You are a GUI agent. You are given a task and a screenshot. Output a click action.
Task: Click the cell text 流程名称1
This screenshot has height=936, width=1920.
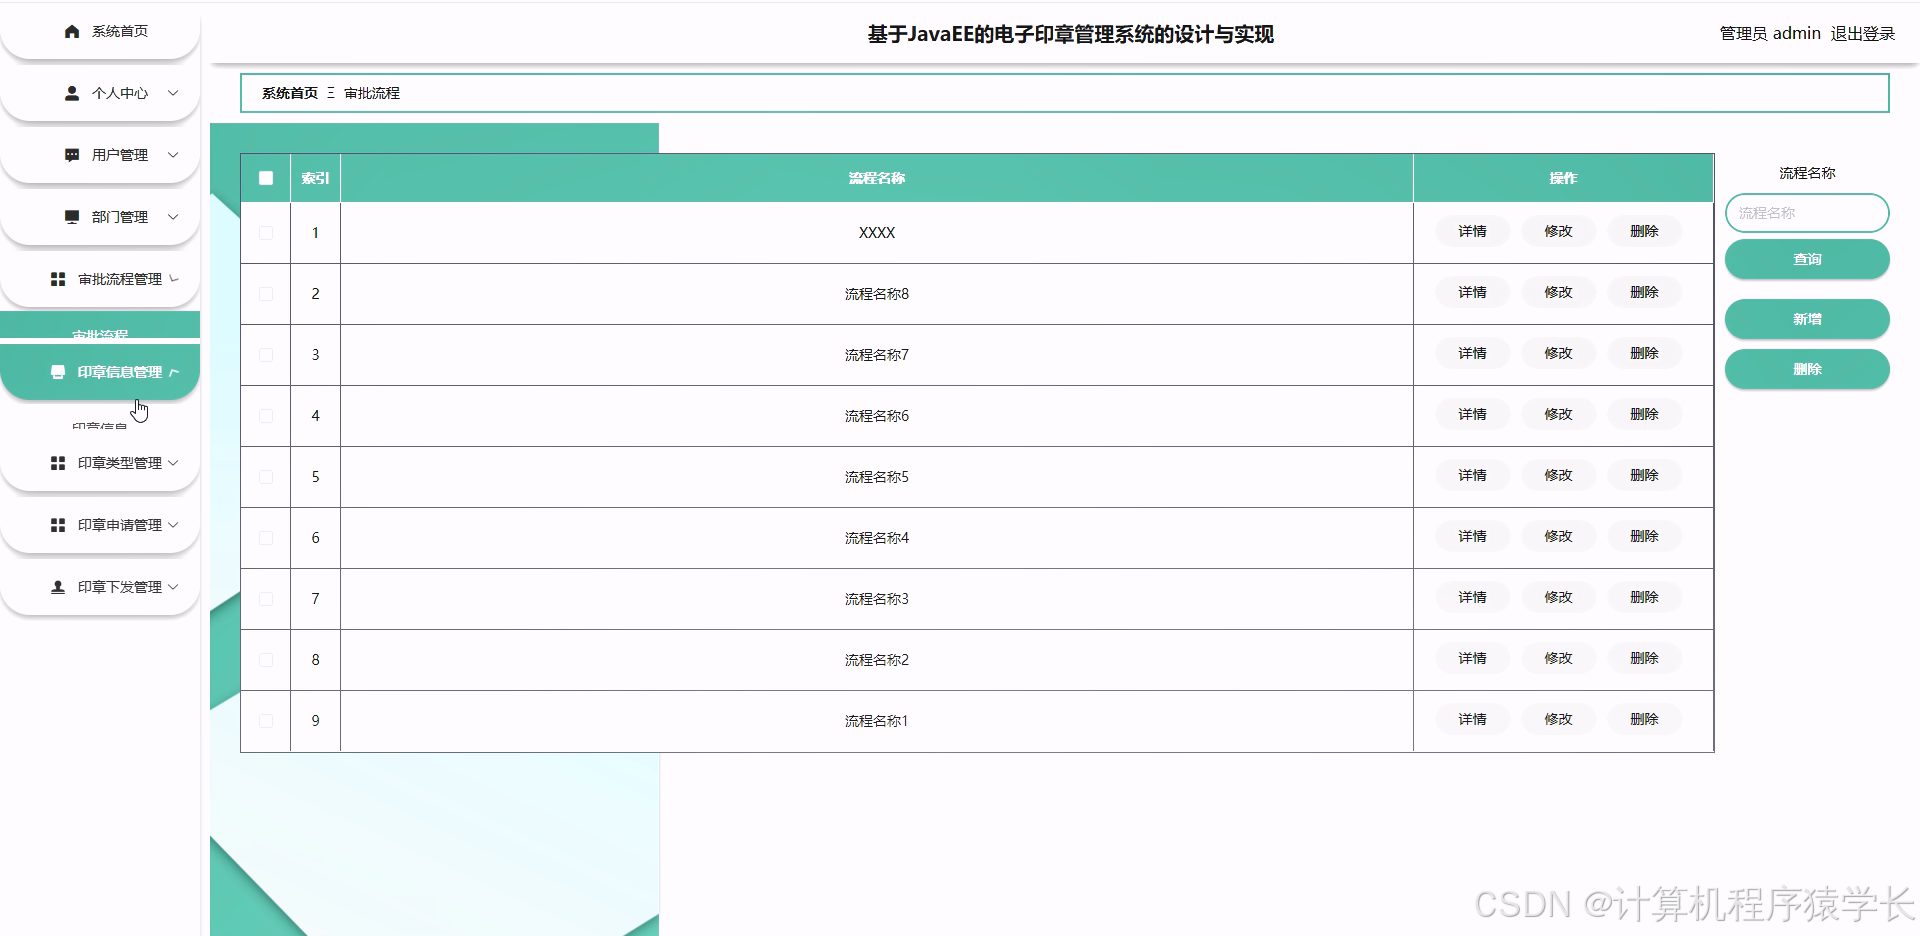pyautogui.click(x=877, y=721)
